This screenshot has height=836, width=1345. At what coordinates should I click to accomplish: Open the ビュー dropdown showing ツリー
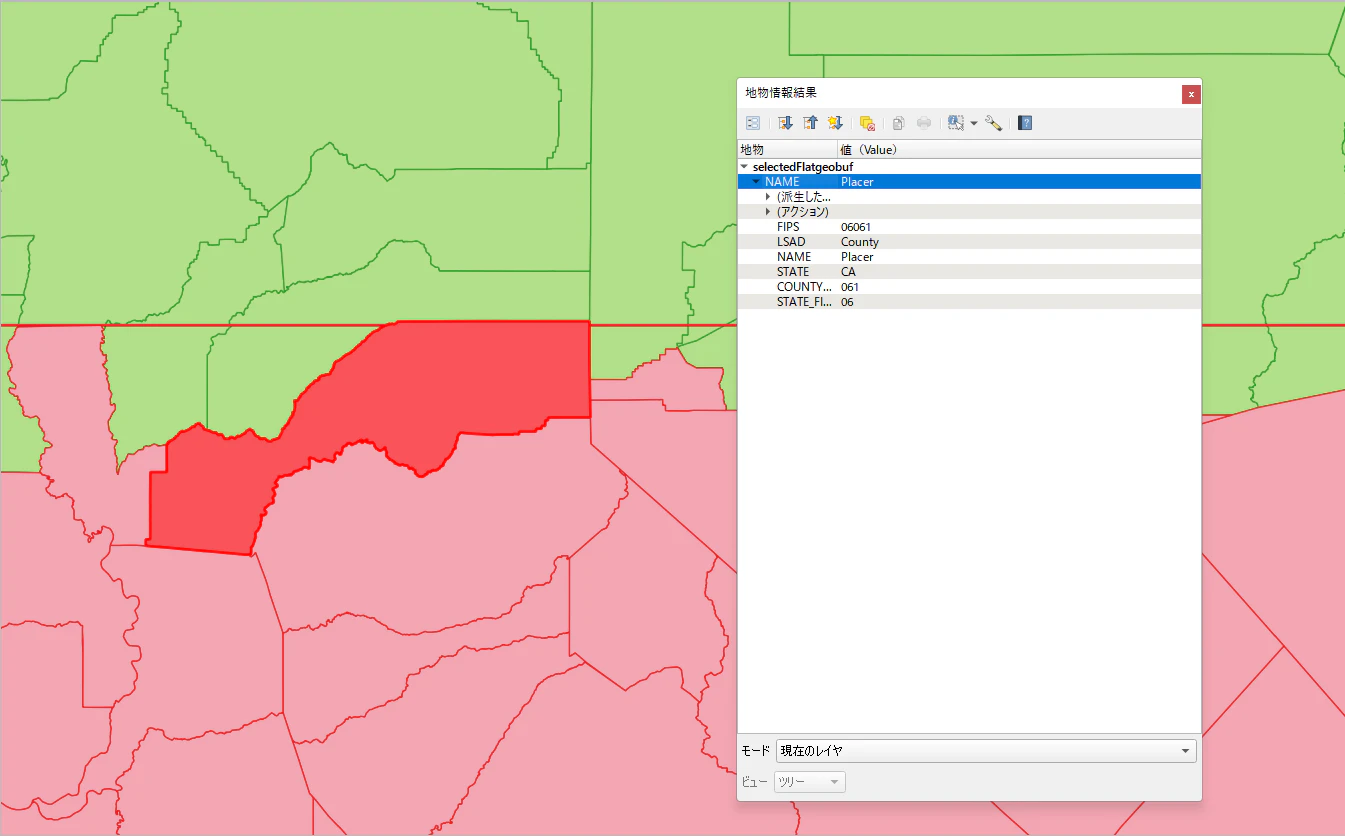tap(809, 782)
